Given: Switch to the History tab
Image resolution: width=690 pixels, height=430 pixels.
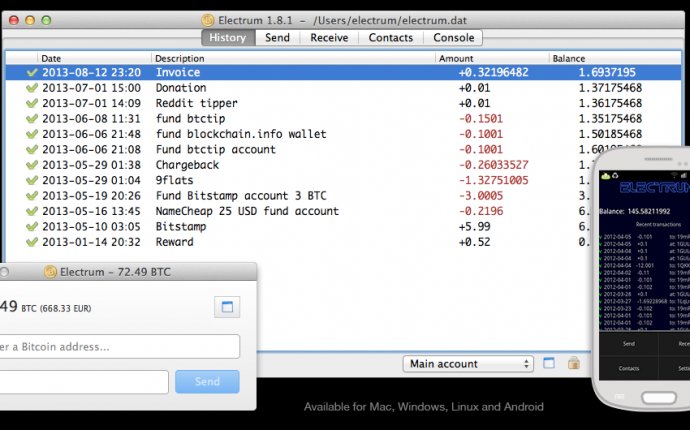Looking at the screenshot, I should click(x=228, y=38).
